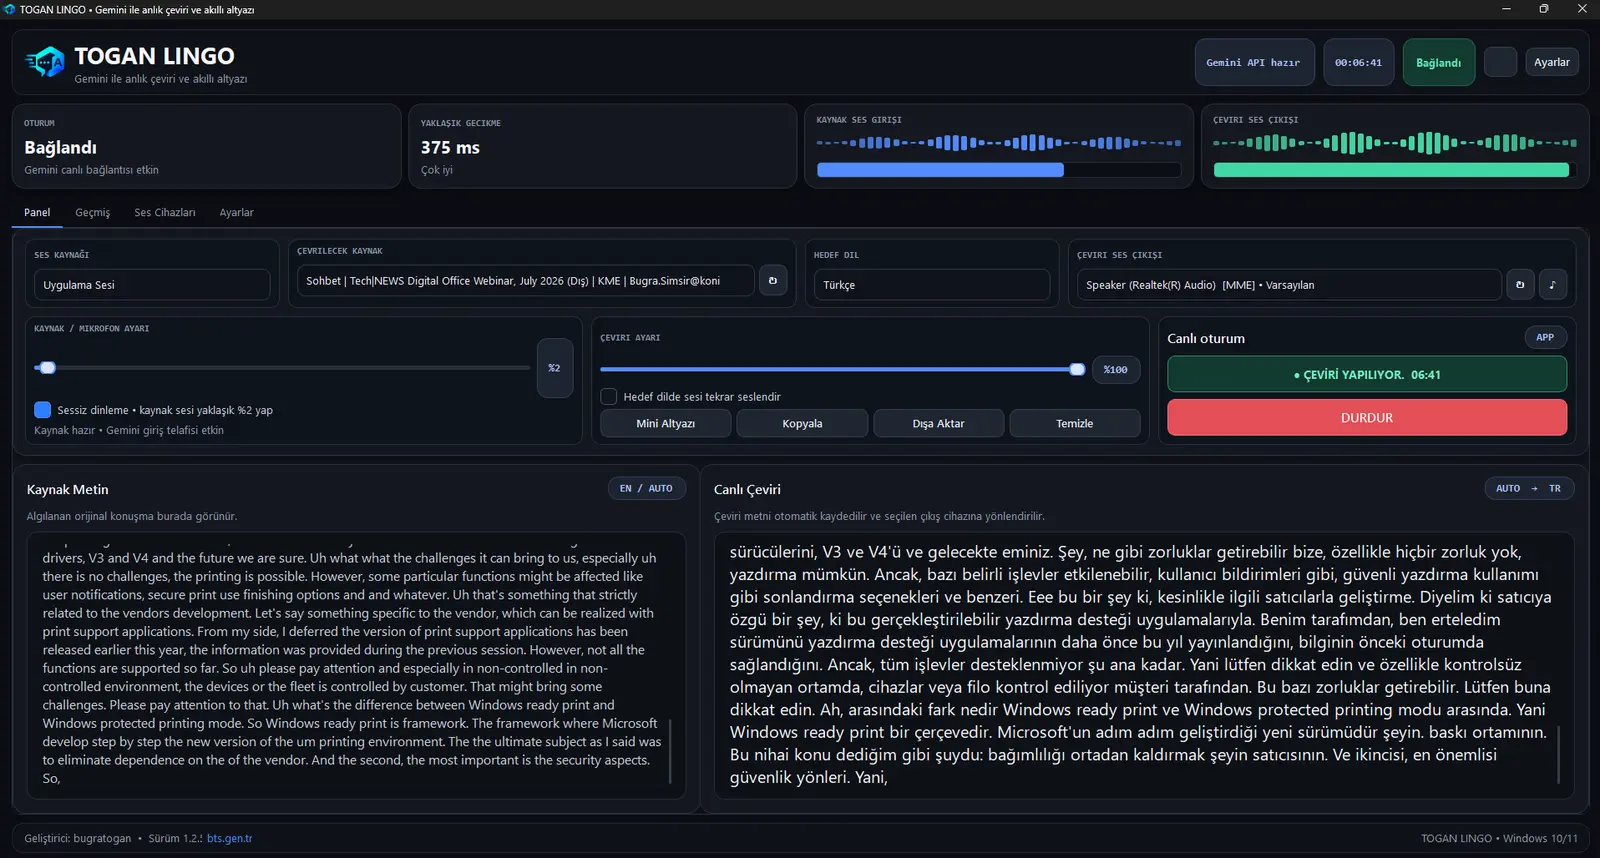The image size is (1600, 858).
Task: Switch to the Panel tab
Action: click(x=37, y=212)
